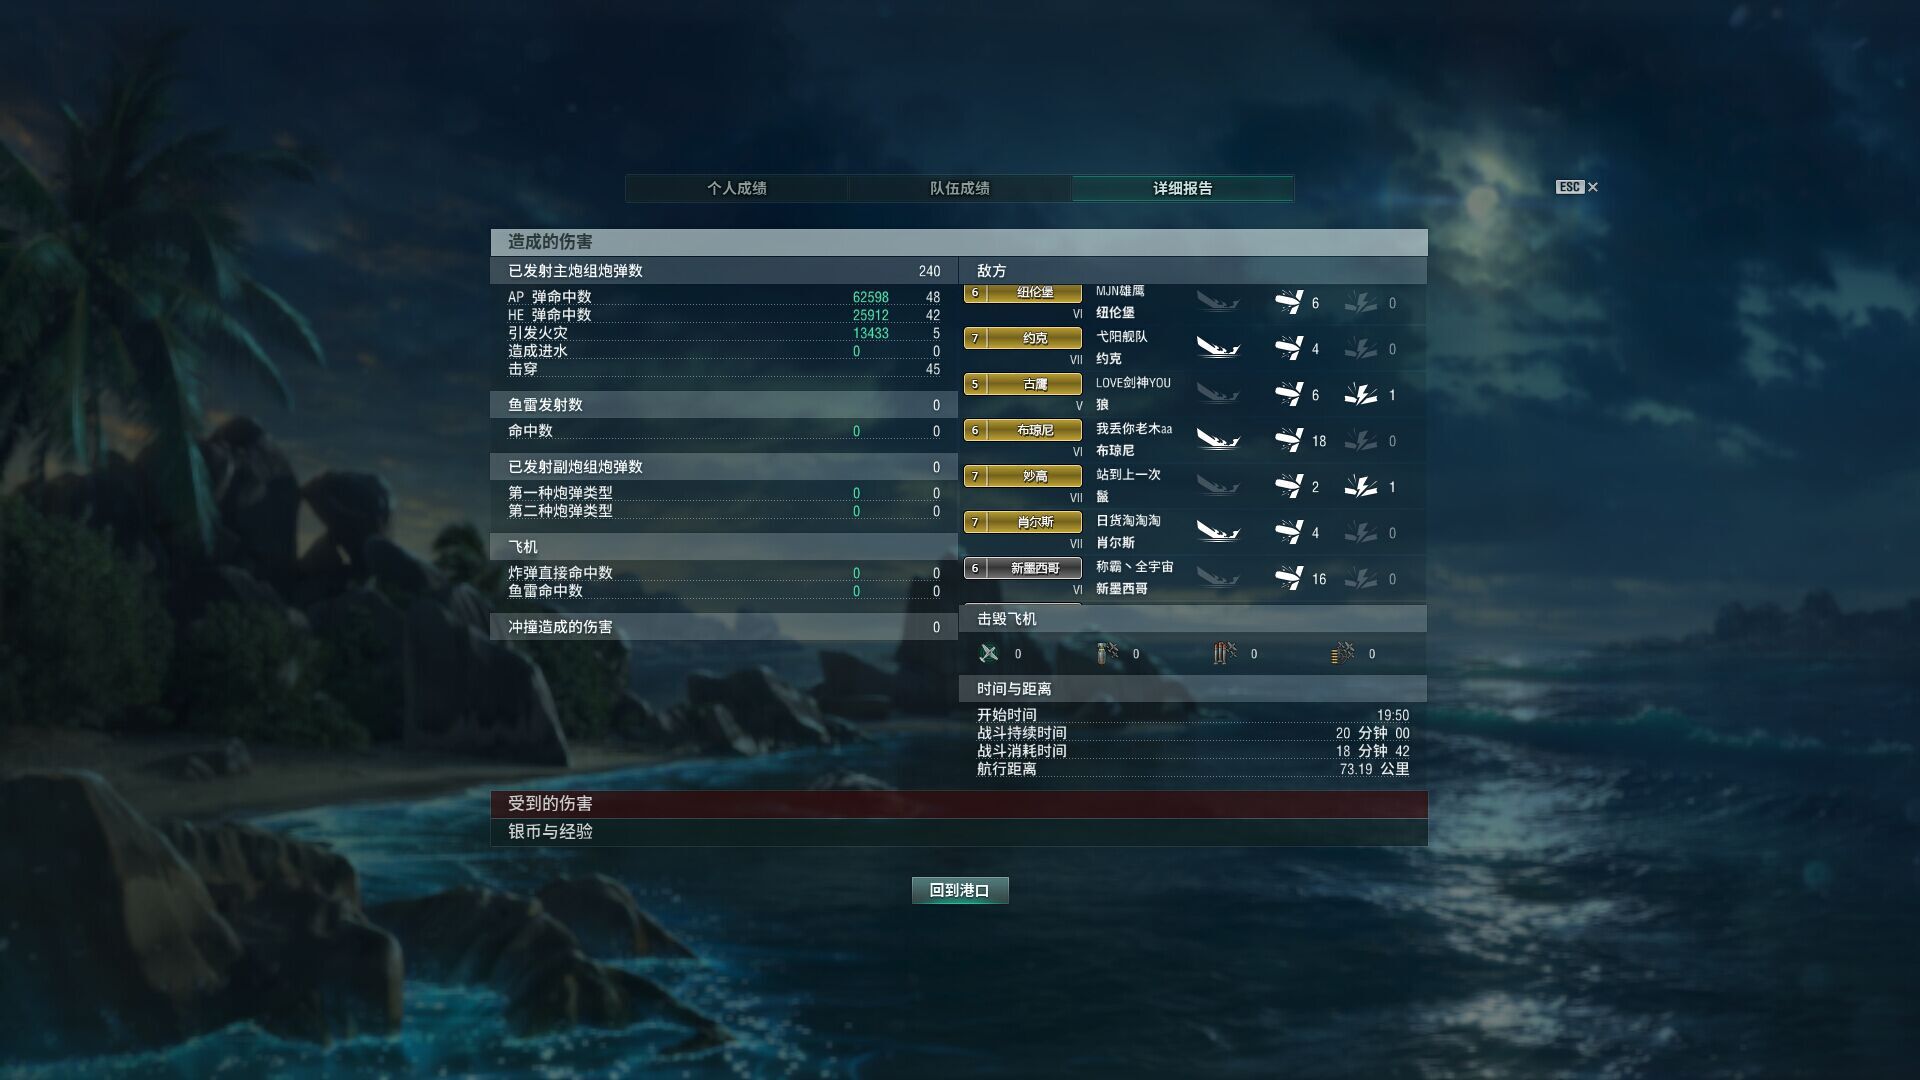Switch to the 个人成绩 tab

737,188
